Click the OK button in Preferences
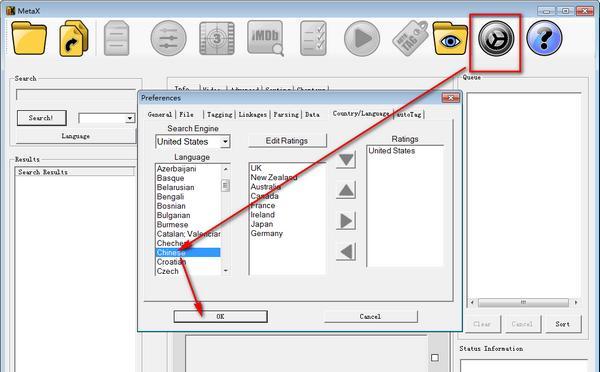The image size is (600, 372). point(220,317)
